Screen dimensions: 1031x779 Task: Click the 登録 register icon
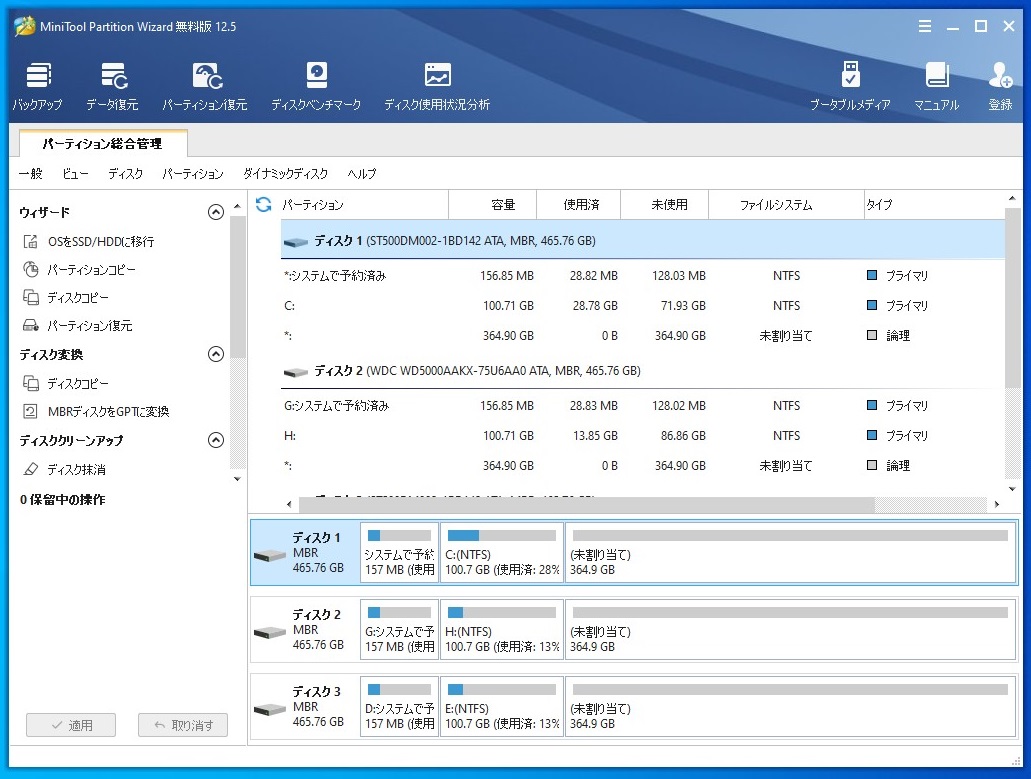(1000, 75)
